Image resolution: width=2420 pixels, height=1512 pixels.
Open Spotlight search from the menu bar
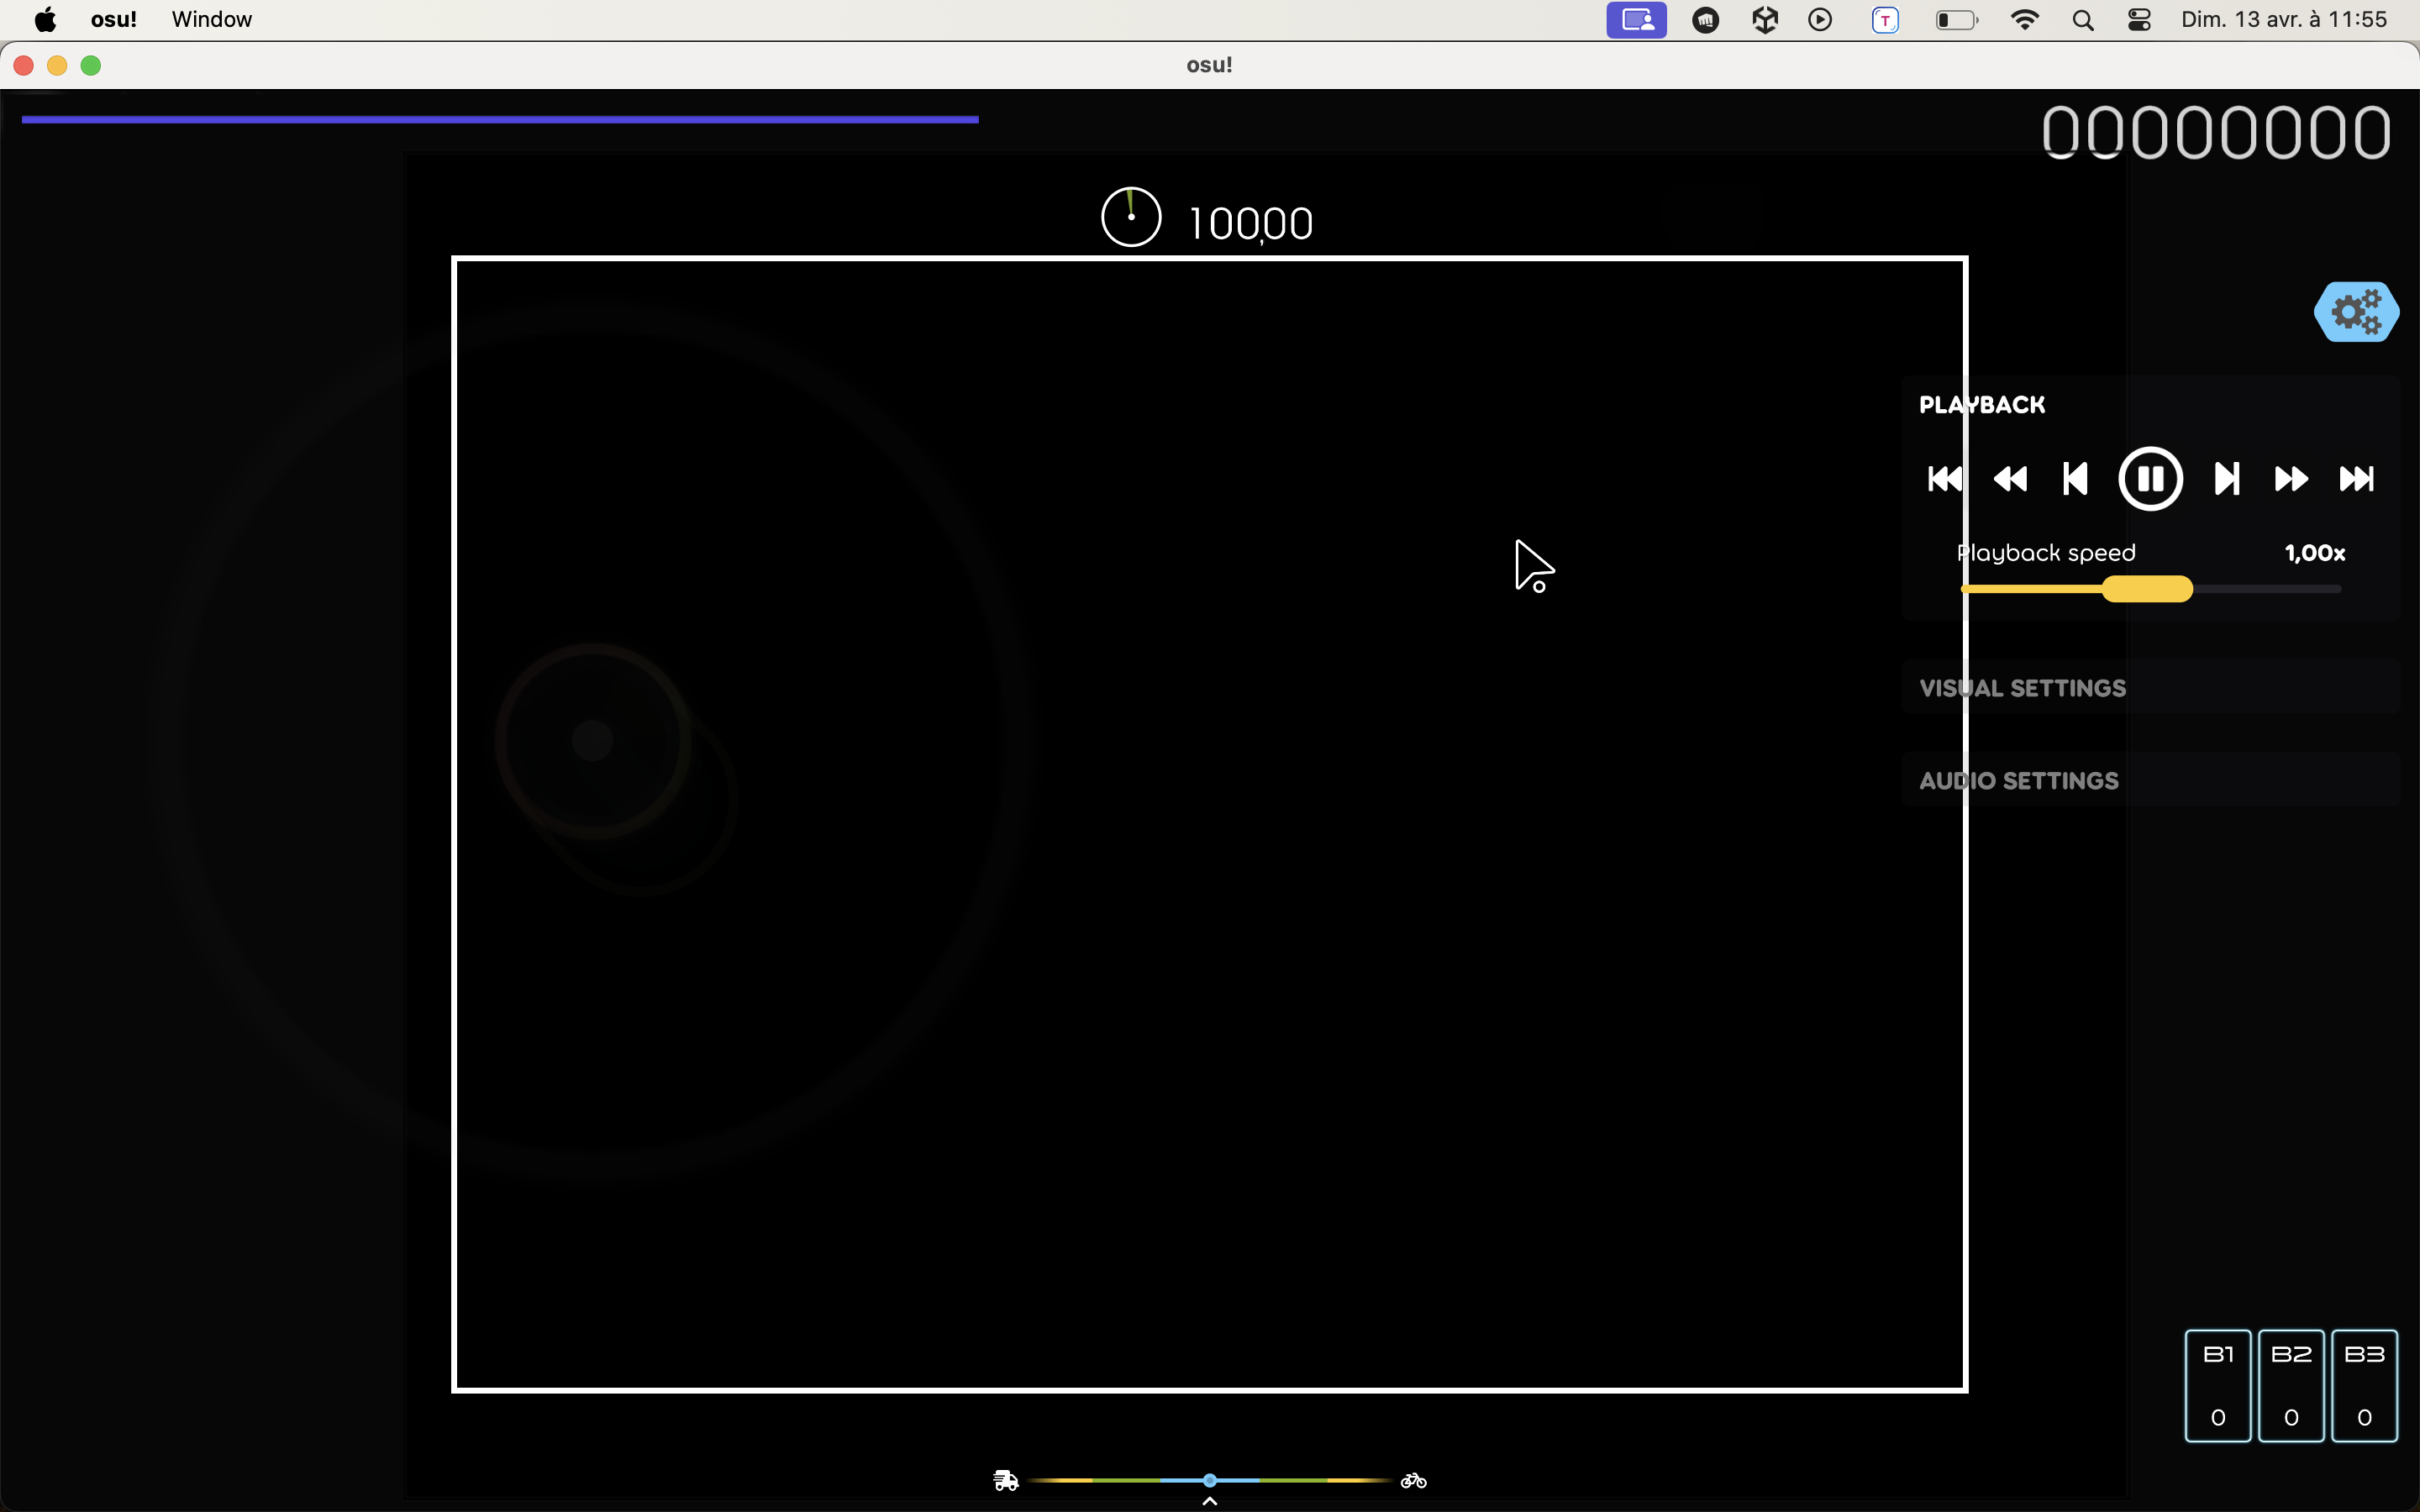(2083, 19)
